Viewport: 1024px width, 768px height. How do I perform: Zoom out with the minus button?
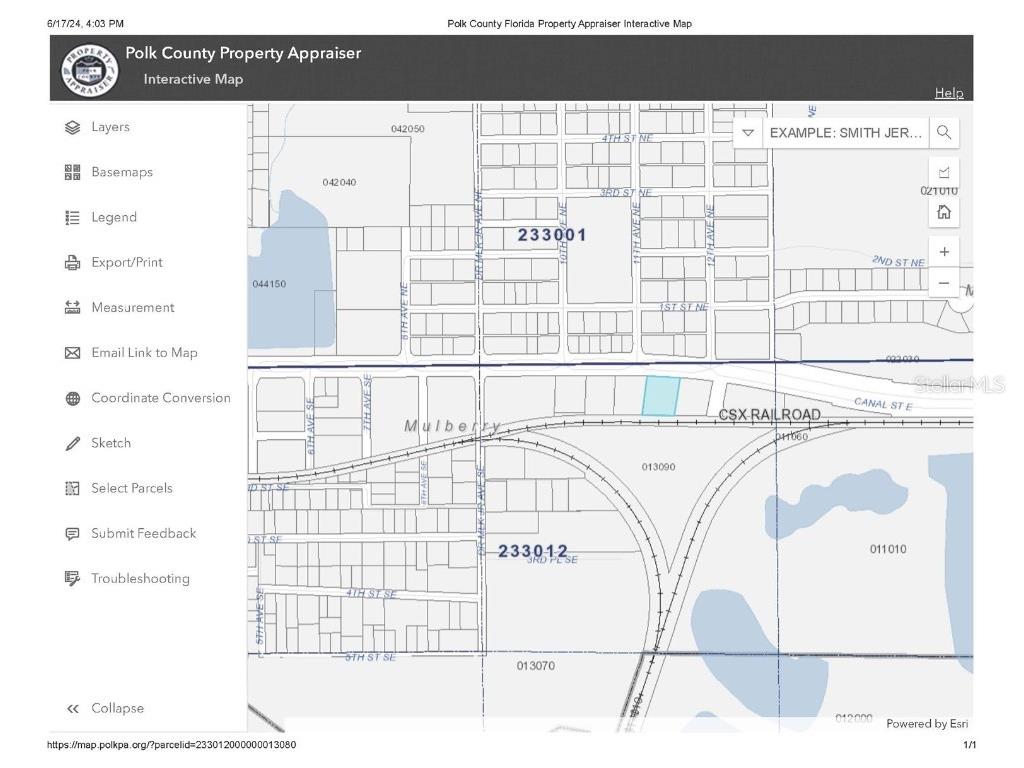[x=944, y=283]
